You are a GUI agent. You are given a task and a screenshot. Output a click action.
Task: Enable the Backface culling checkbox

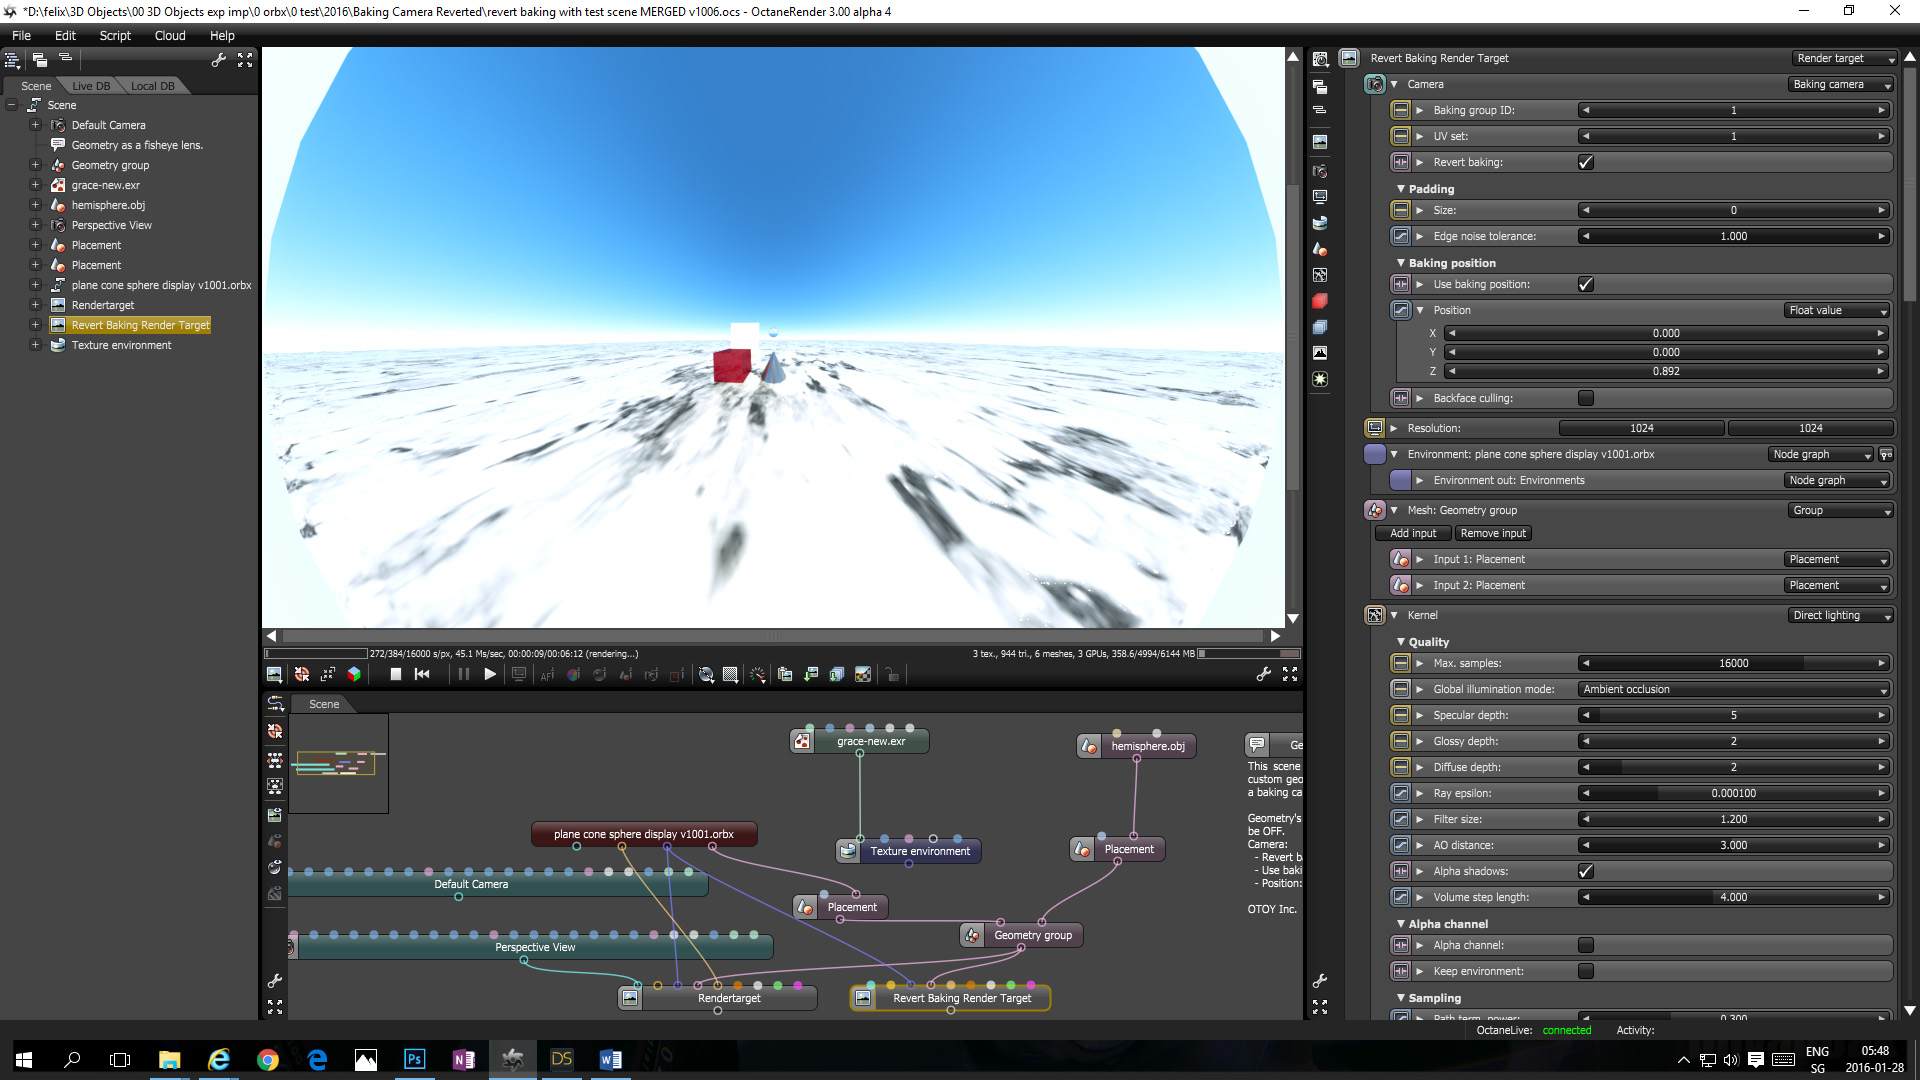[x=1585, y=398]
